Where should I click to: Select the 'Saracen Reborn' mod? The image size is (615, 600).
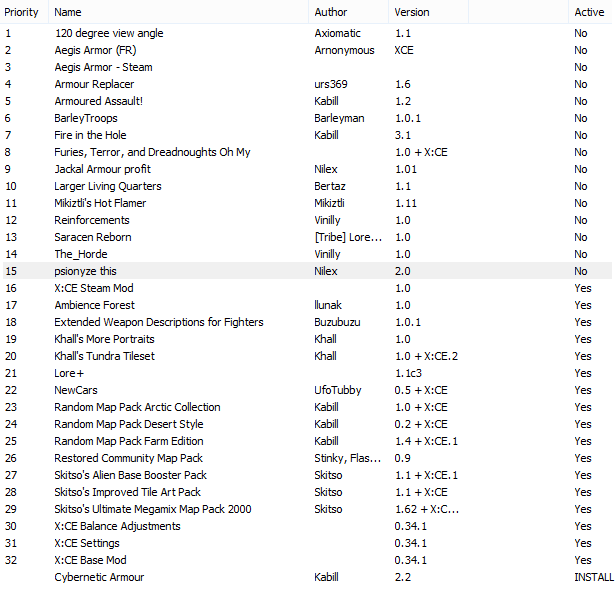(93, 237)
